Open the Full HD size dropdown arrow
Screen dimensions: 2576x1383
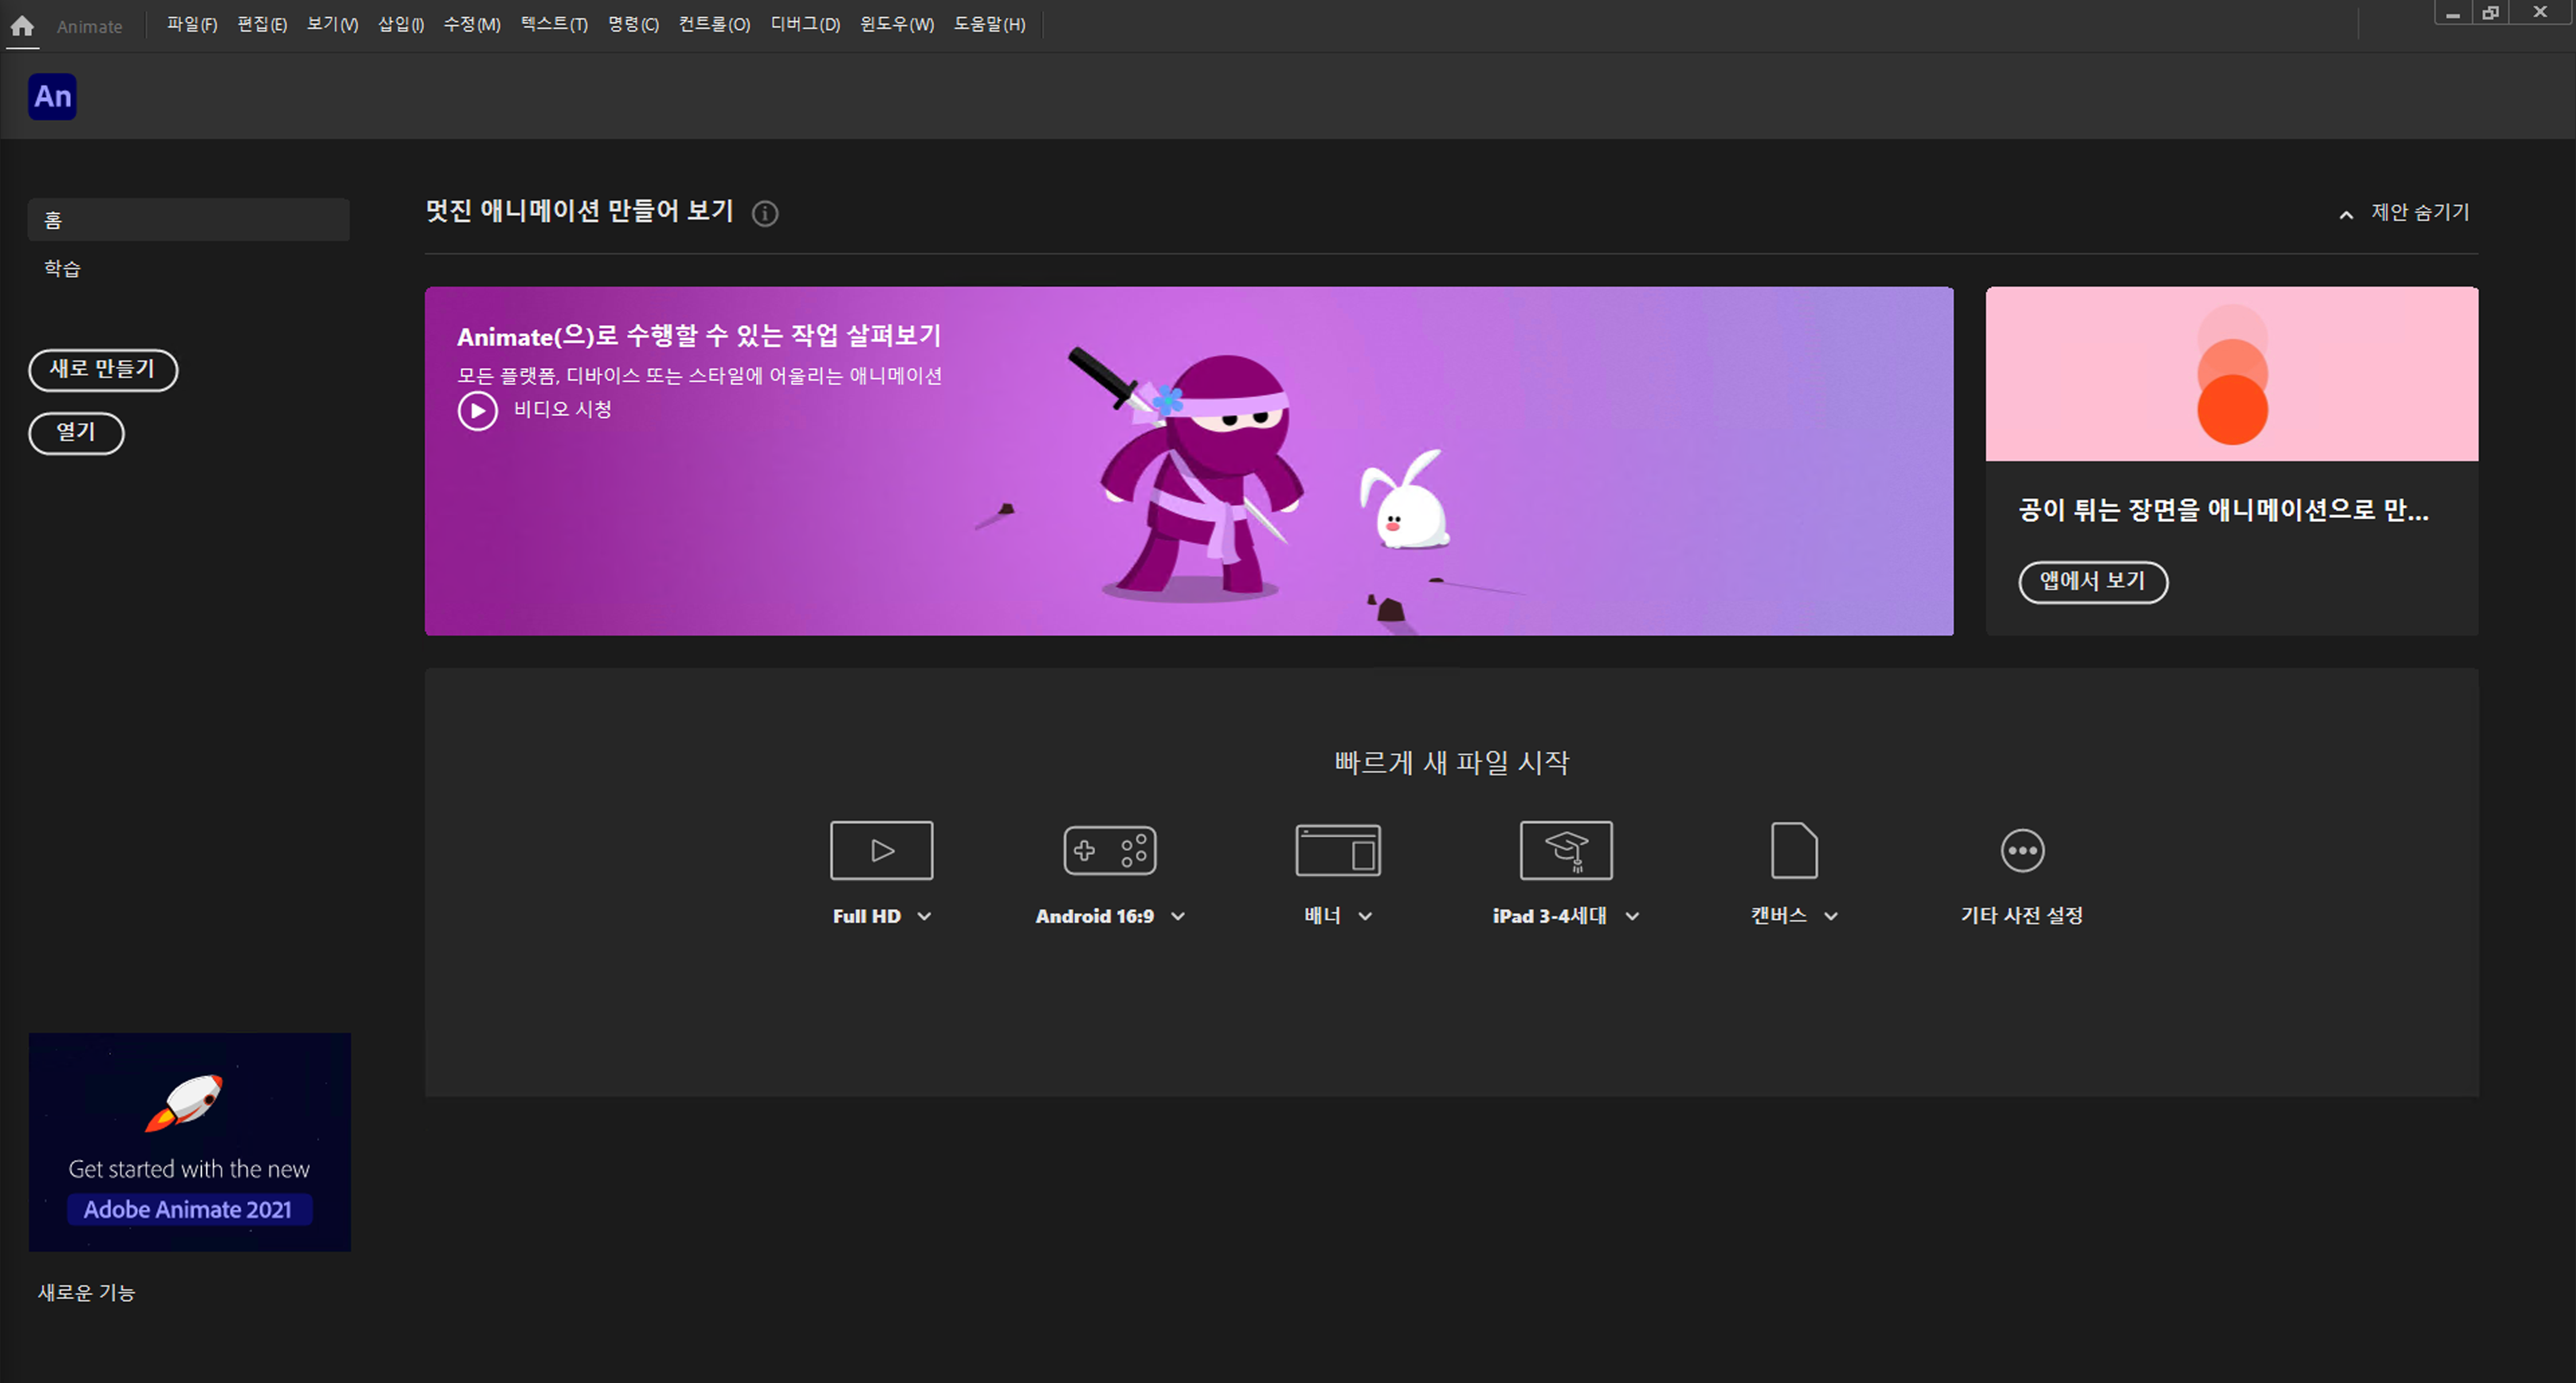[x=925, y=916]
